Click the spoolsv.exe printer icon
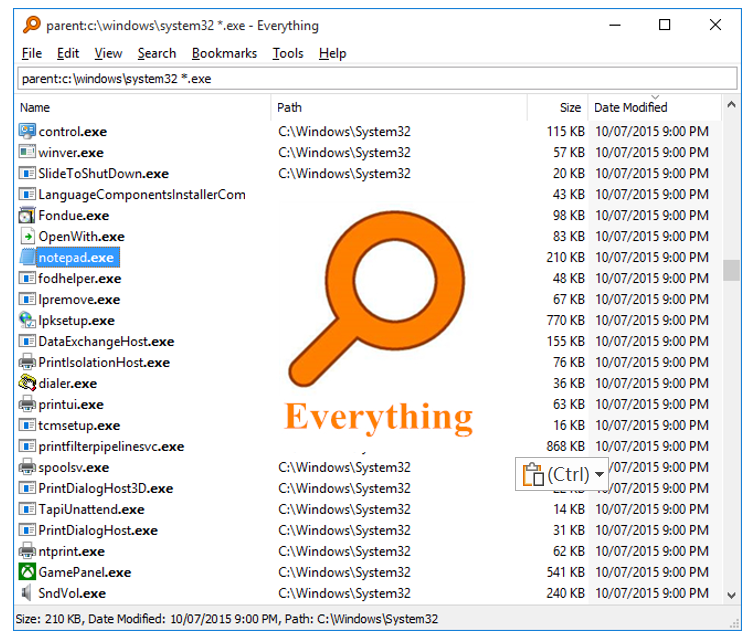The height and width of the screenshot is (639, 756). click(x=27, y=467)
